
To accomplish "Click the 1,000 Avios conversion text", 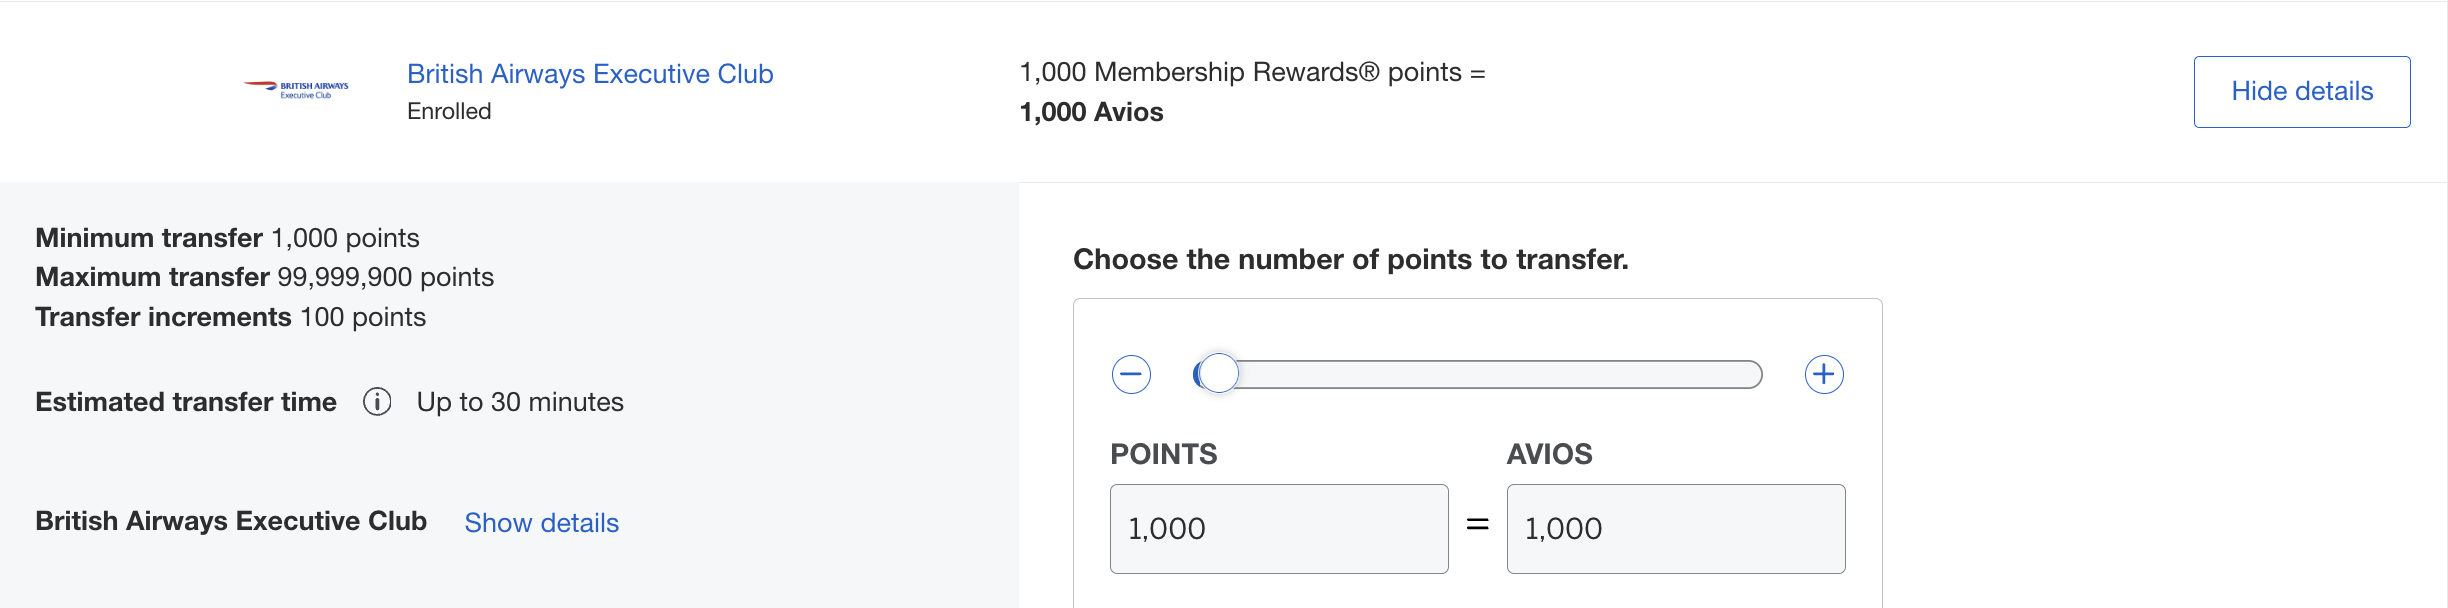I will (x=1089, y=112).
